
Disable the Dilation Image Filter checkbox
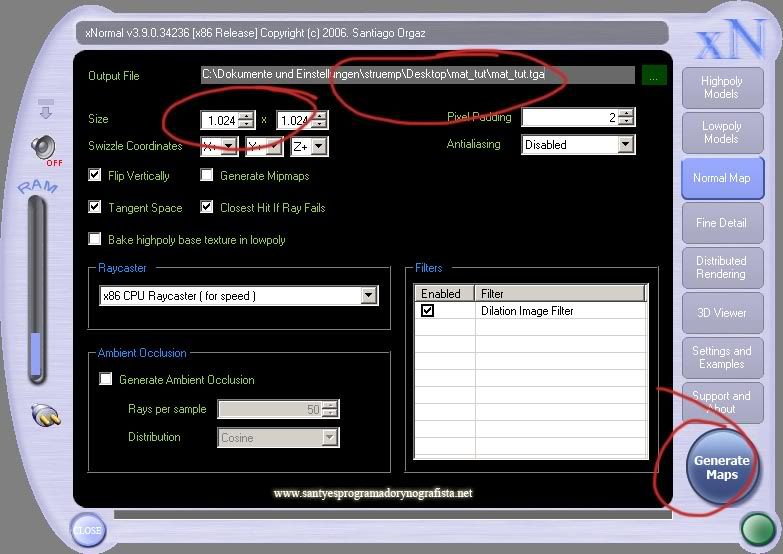[427, 311]
